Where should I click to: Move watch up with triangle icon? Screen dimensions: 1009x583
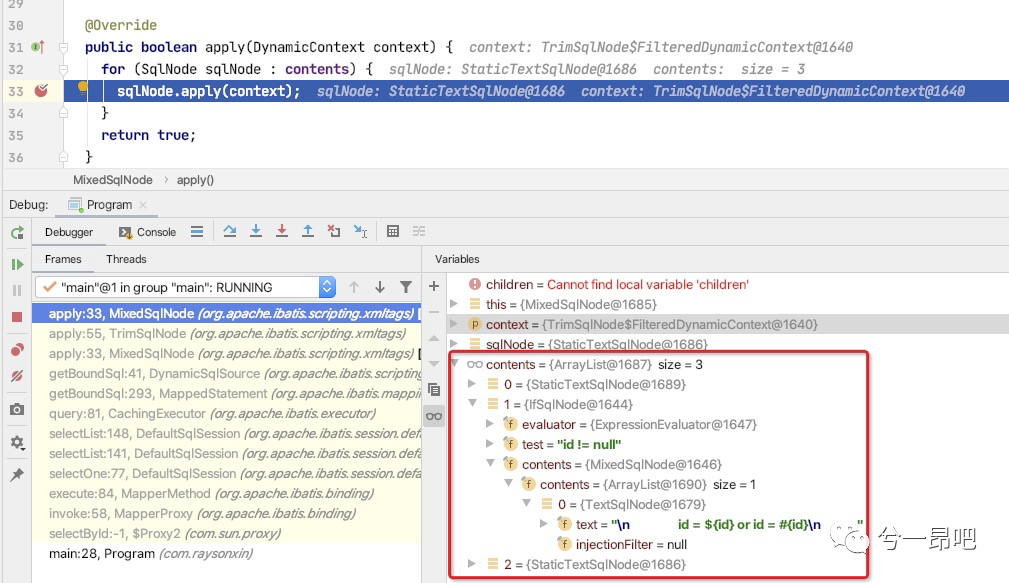coord(434,338)
